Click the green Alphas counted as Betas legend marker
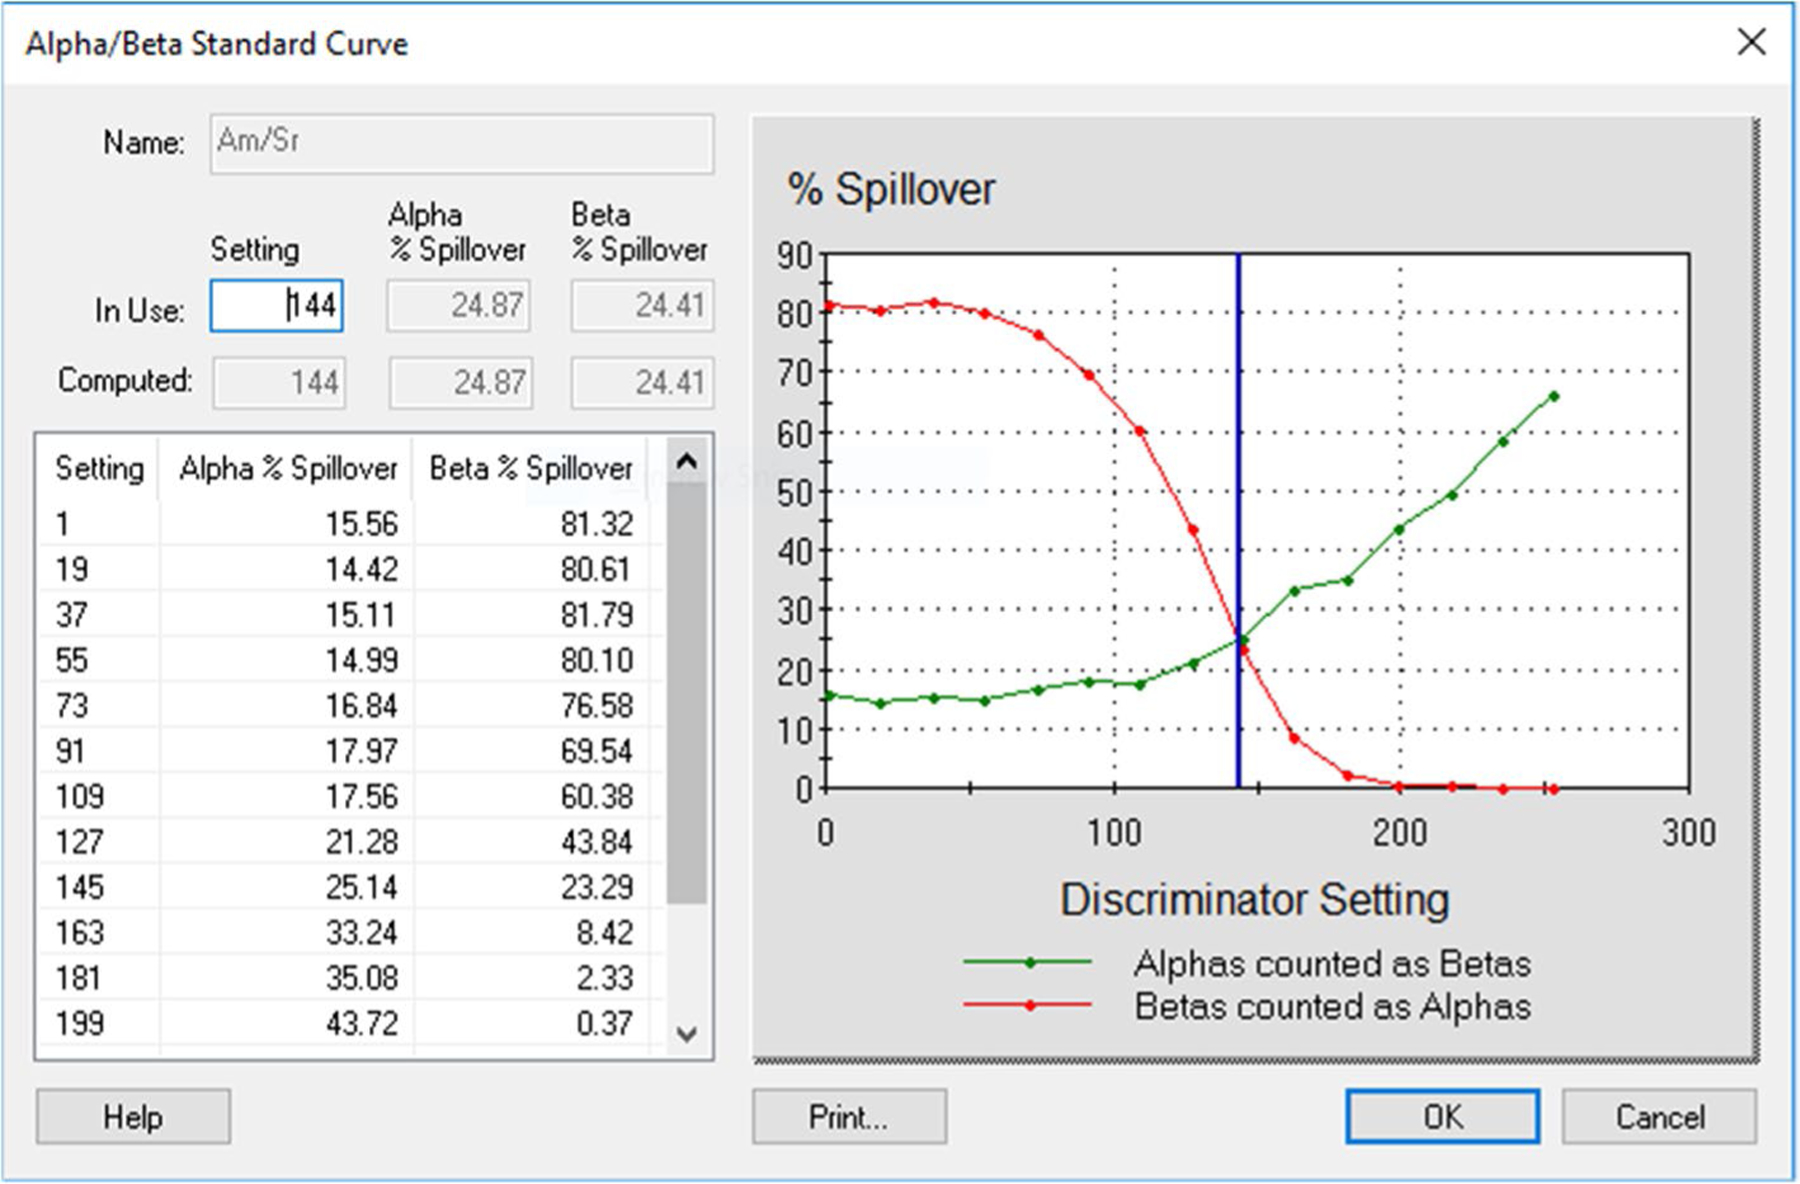The image size is (1800, 1184). point(1029,963)
